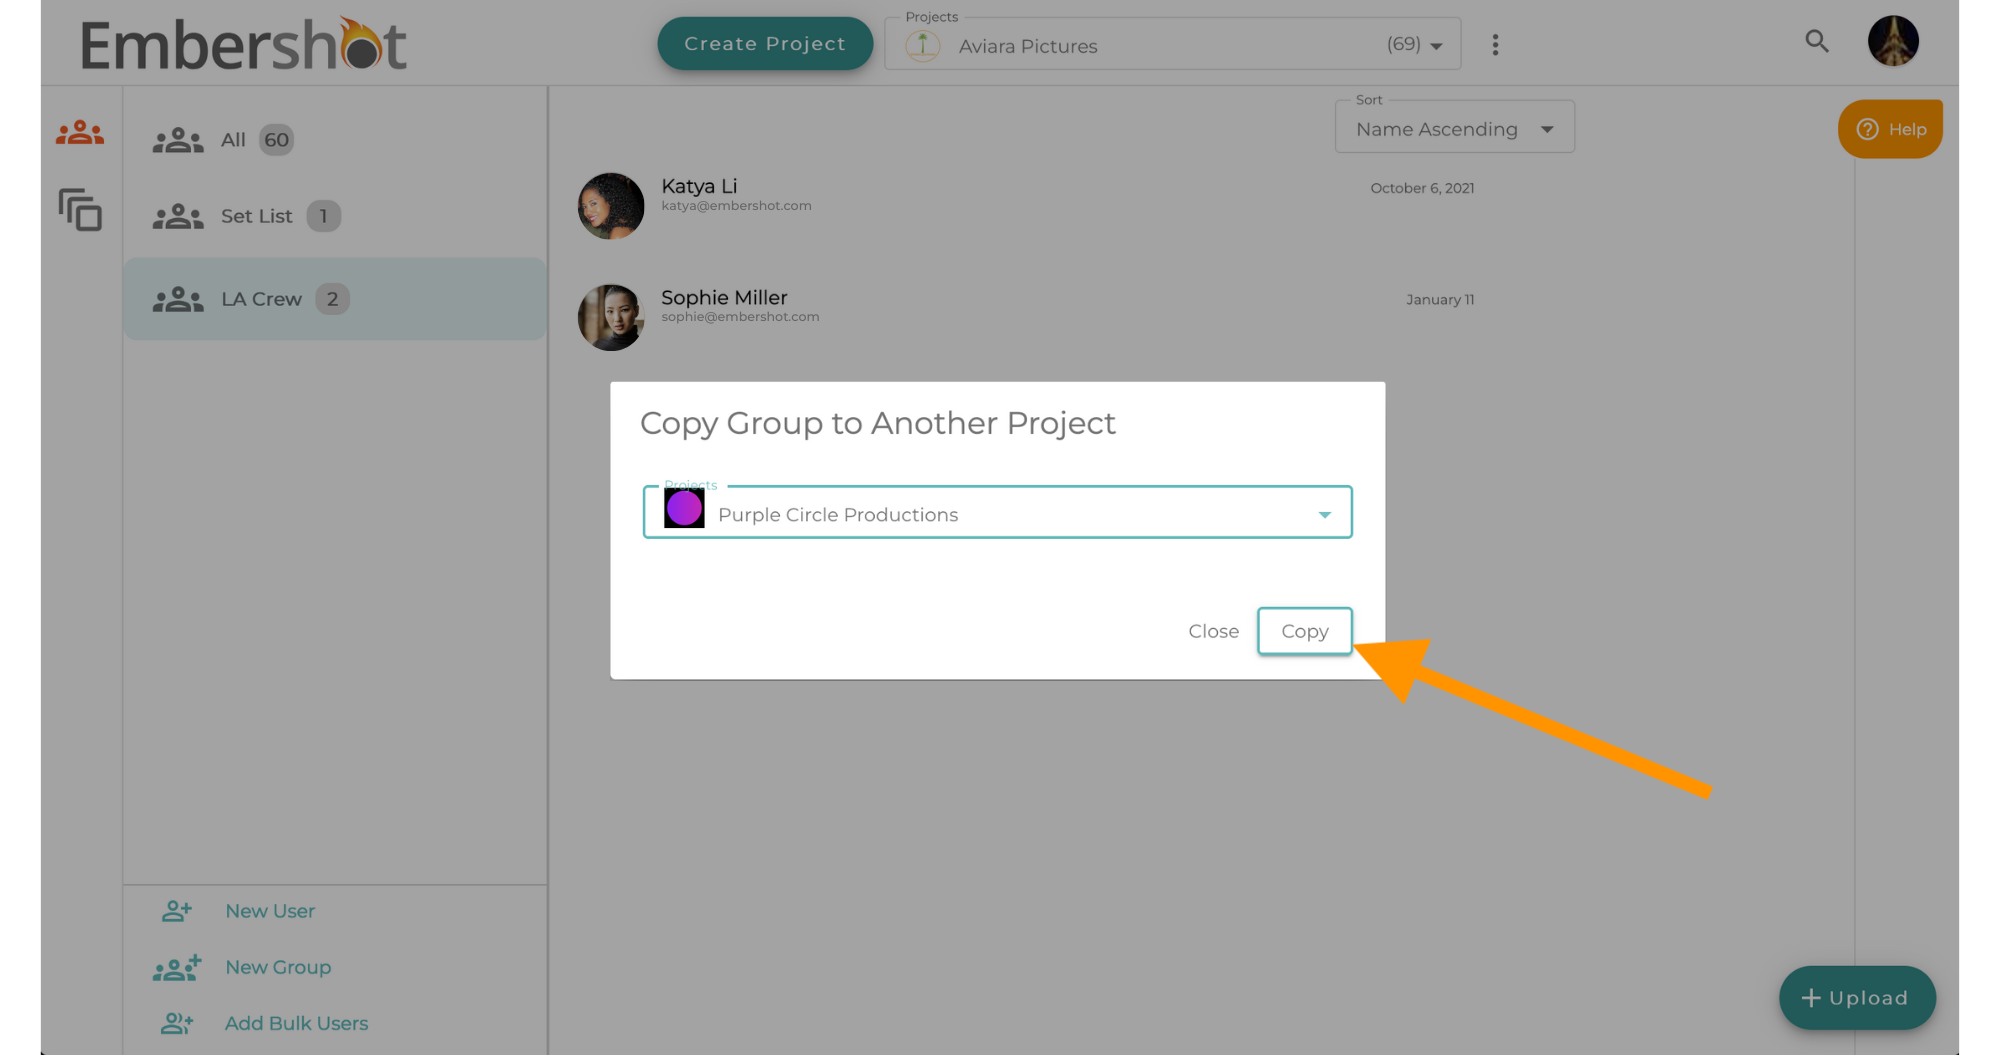The width and height of the screenshot is (2000, 1055).
Task: Click the purple circle project swatch
Action: [684, 509]
